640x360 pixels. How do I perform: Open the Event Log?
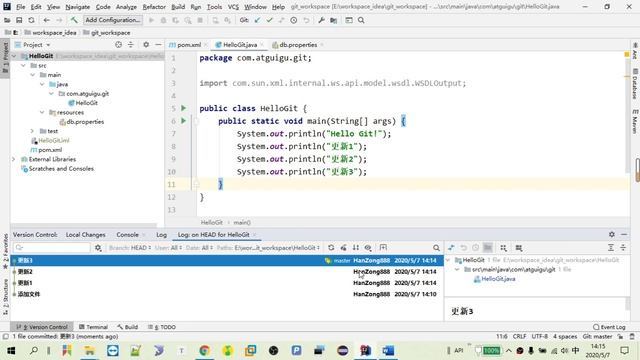tap(609, 327)
